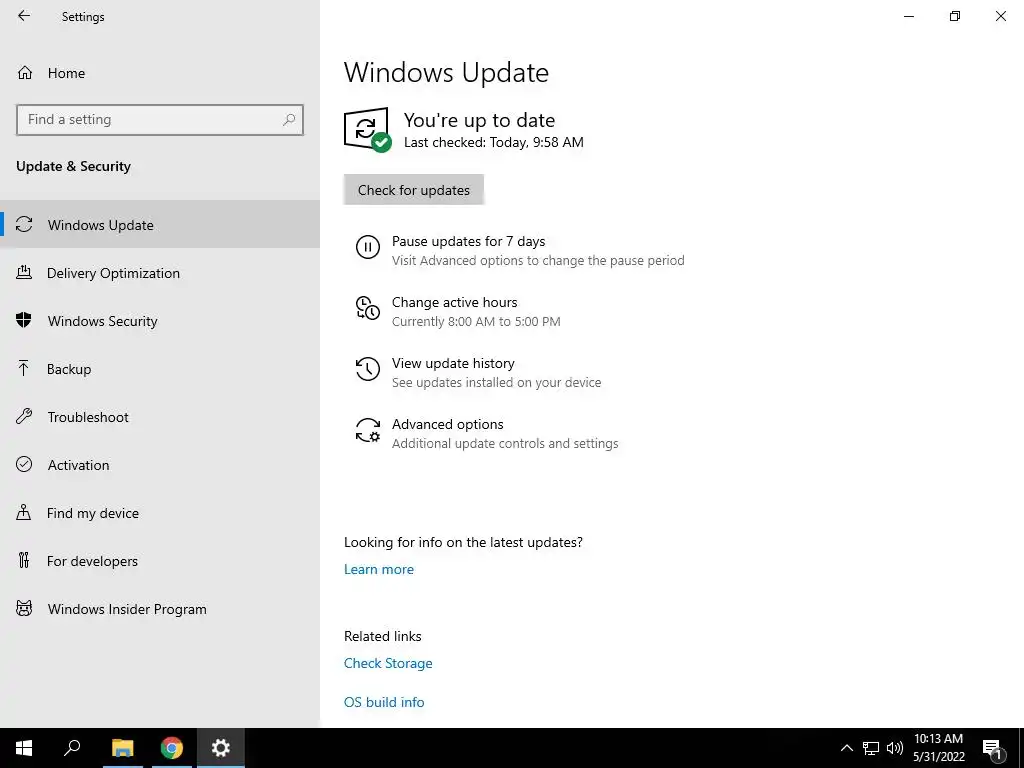Open Windows Insider Program settings

coord(160,609)
